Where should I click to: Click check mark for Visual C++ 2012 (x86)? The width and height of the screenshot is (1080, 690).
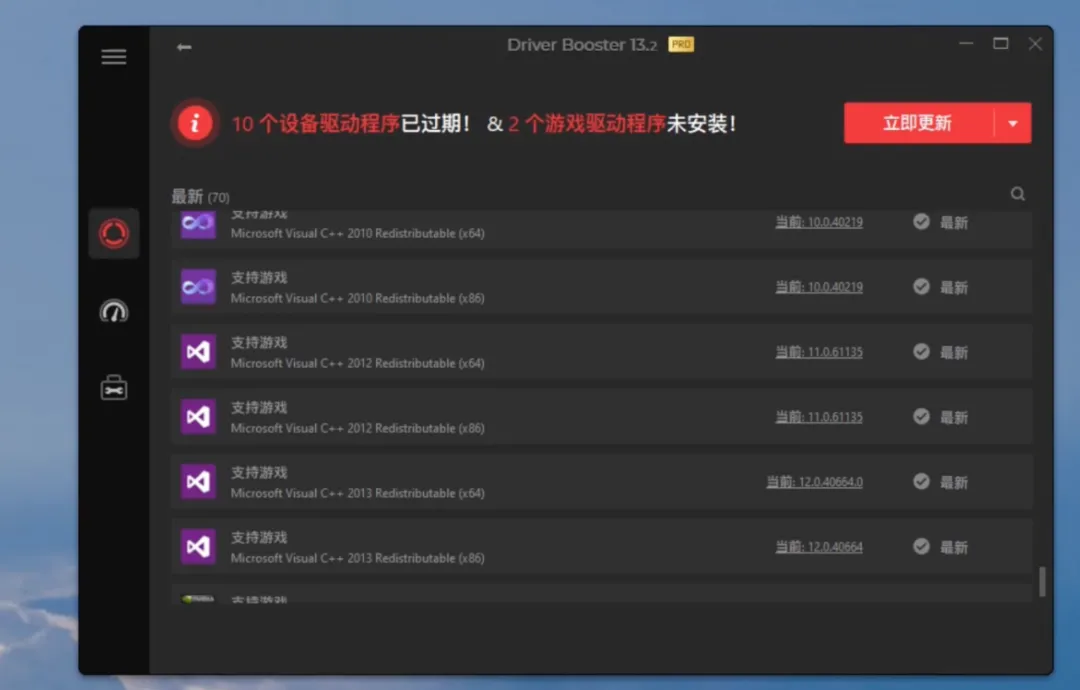tap(922, 417)
